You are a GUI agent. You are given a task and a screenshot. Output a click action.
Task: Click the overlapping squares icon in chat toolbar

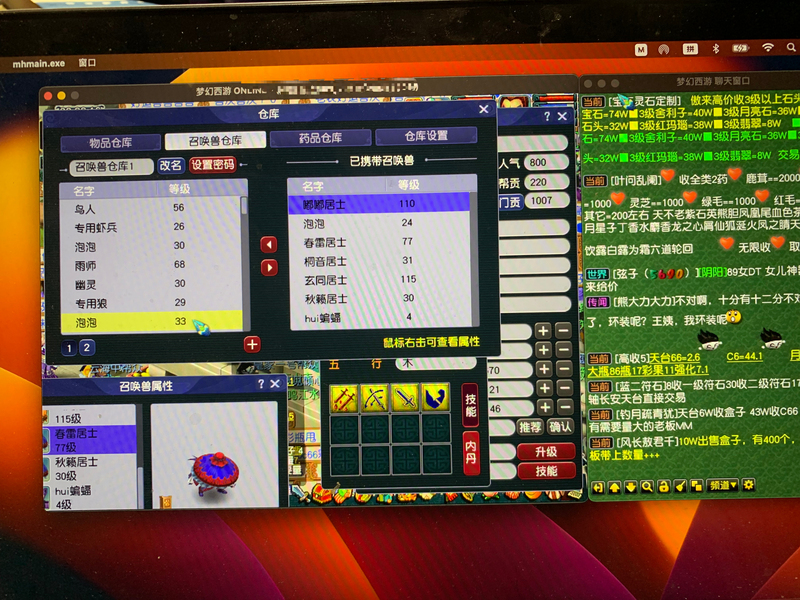(x=696, y=485)
